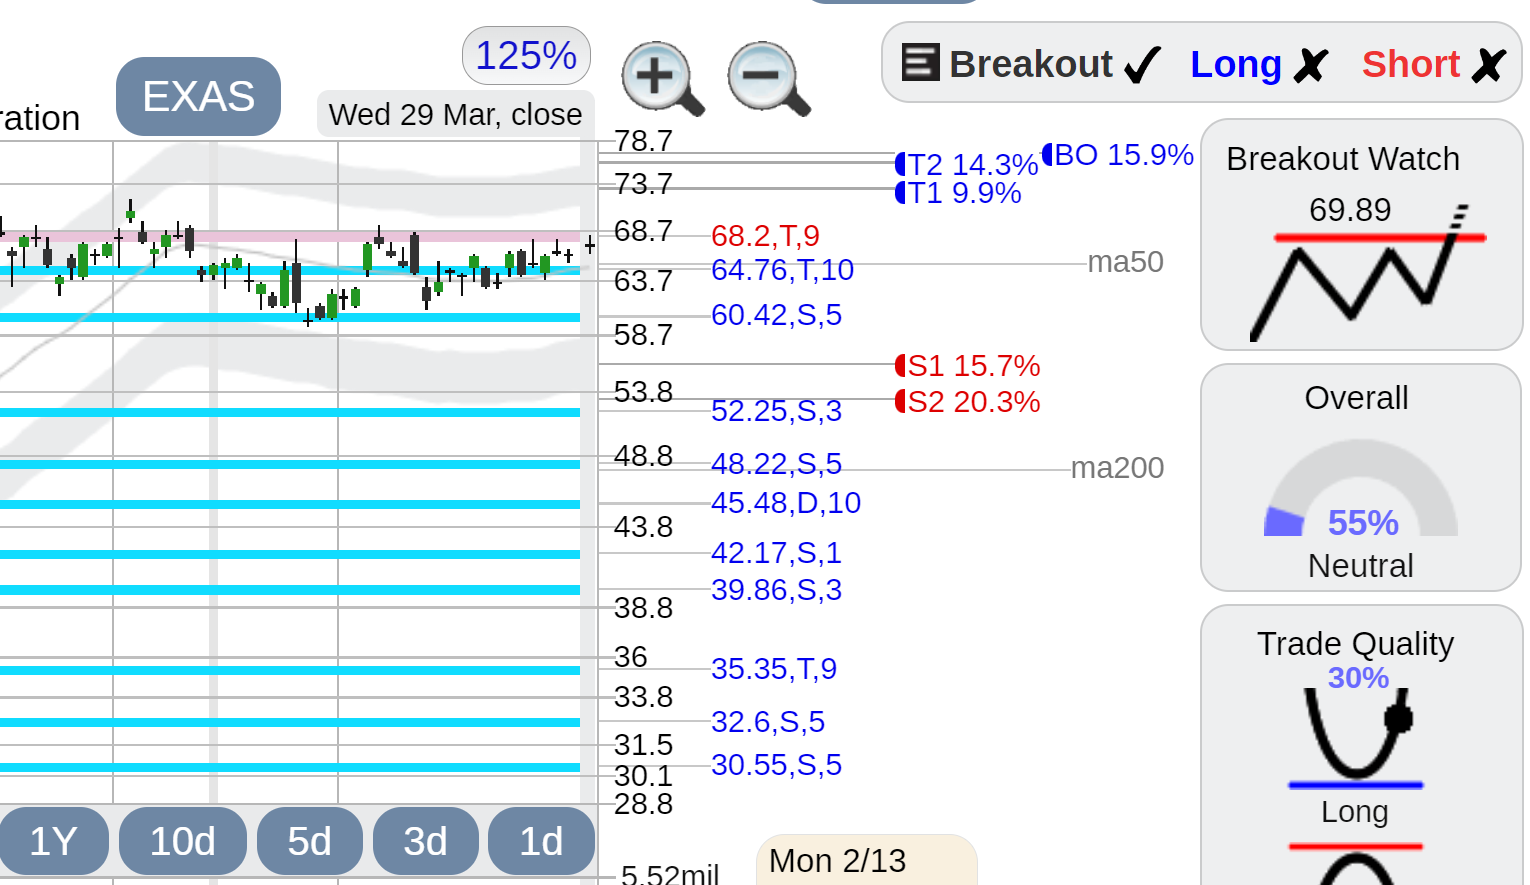The height and width of the screenshot is (885, 1530).
Task: Click the Overall 55% gauge icon
Action: point(1360,490)
